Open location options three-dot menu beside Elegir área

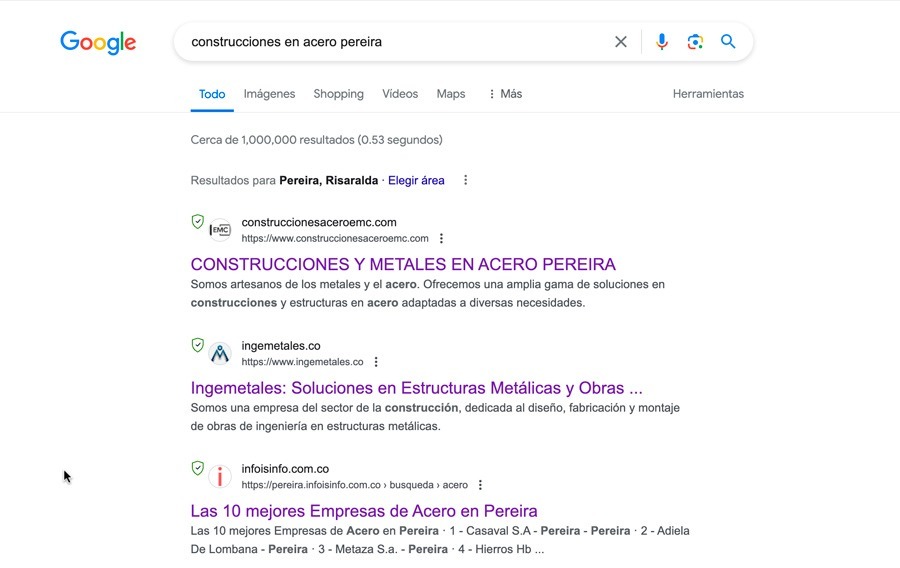(465, 180)
